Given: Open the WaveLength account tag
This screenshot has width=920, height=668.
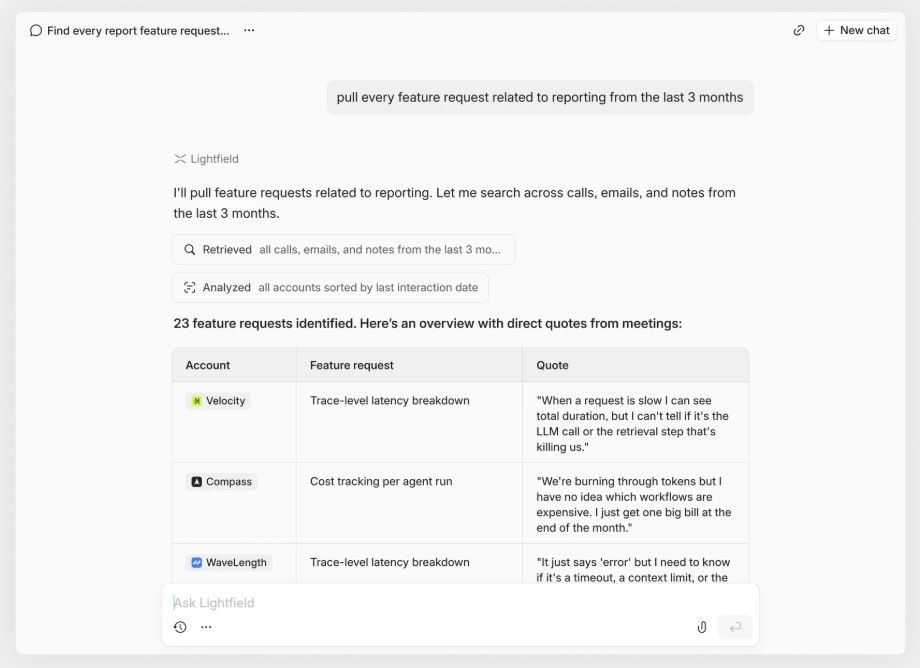Looking at the screenshot, I should [228, 563].
